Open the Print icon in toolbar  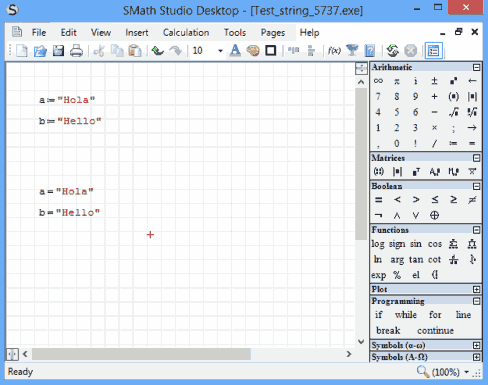(x=76, y=51)
